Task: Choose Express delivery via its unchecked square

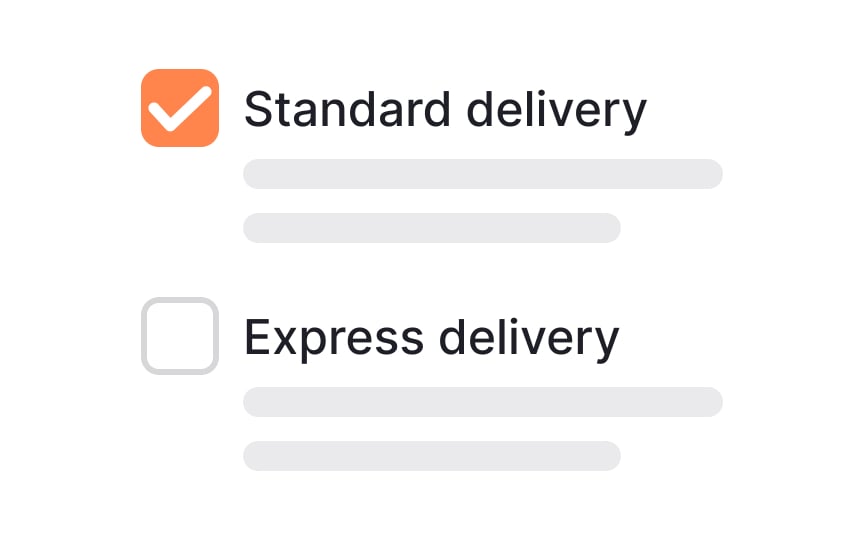Action: point(180,336)
